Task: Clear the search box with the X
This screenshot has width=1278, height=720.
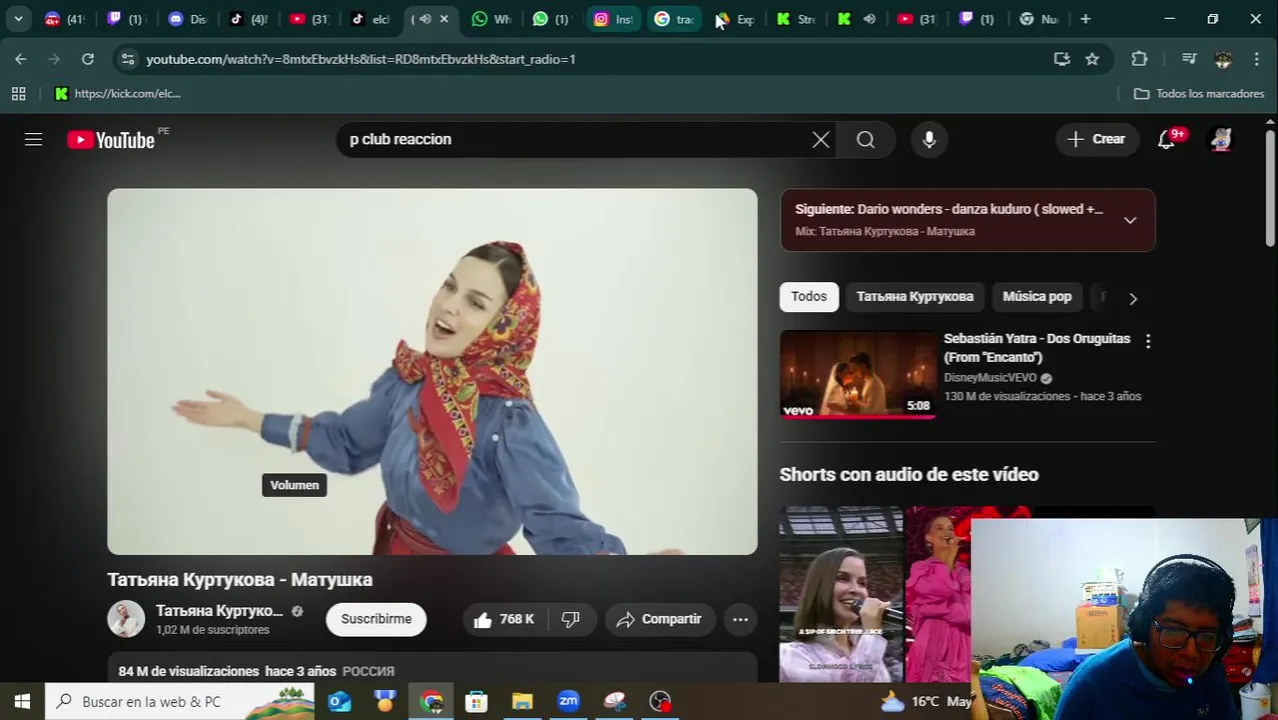Action: pos(821,140)
